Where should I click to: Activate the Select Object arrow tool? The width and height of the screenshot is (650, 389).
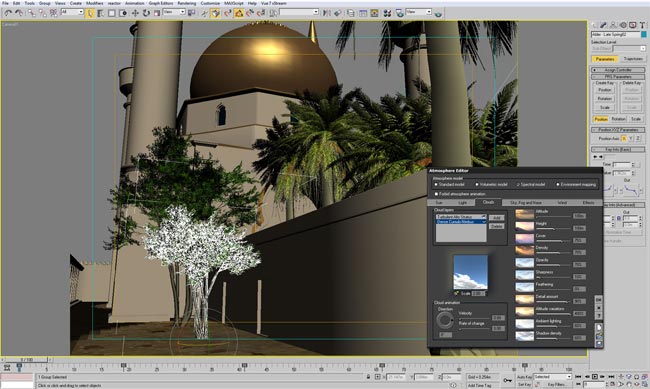[x=90, y=13]
